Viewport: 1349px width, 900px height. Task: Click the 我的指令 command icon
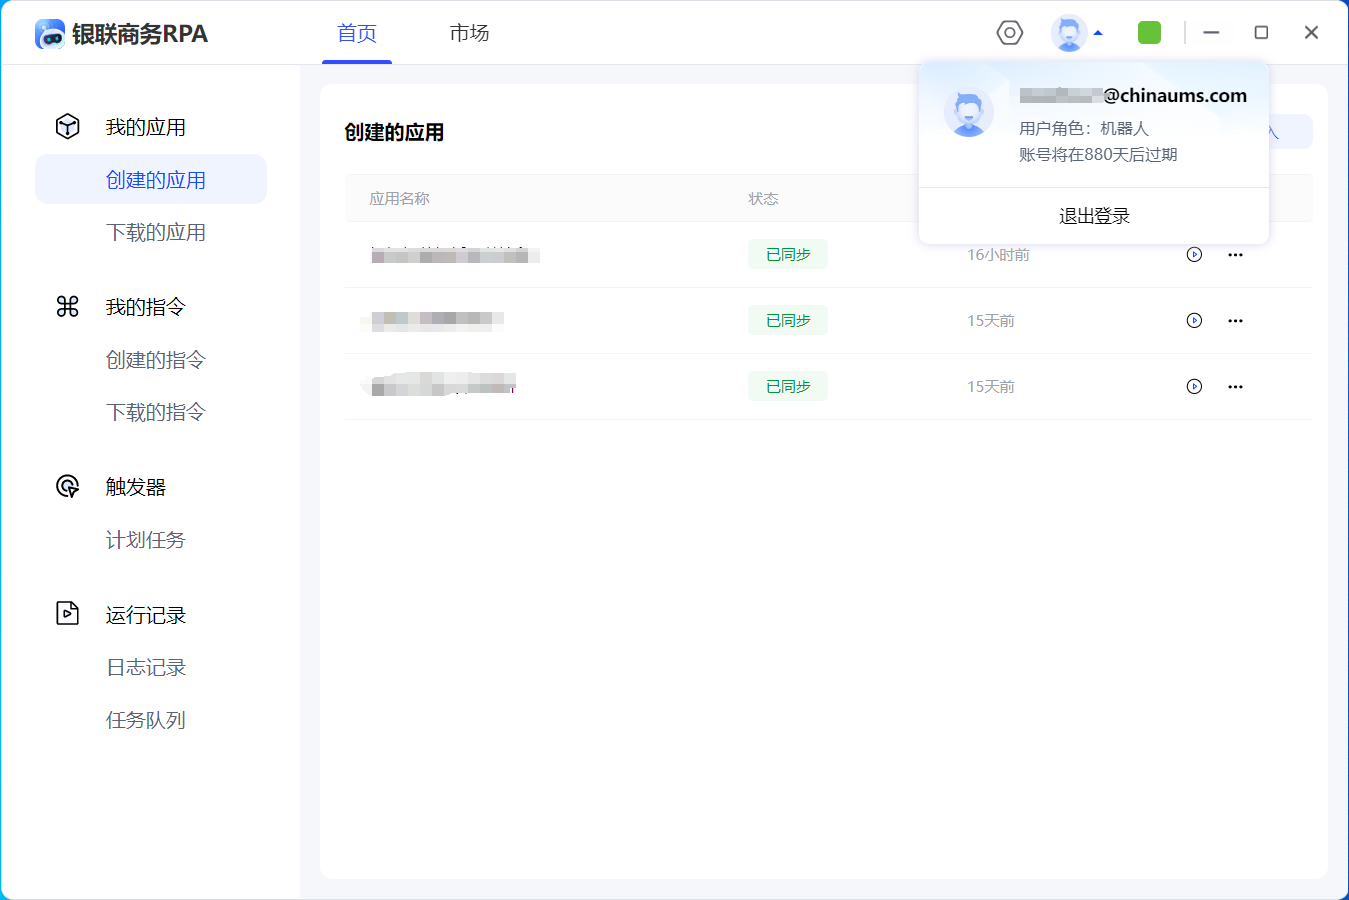coord(67,306)
